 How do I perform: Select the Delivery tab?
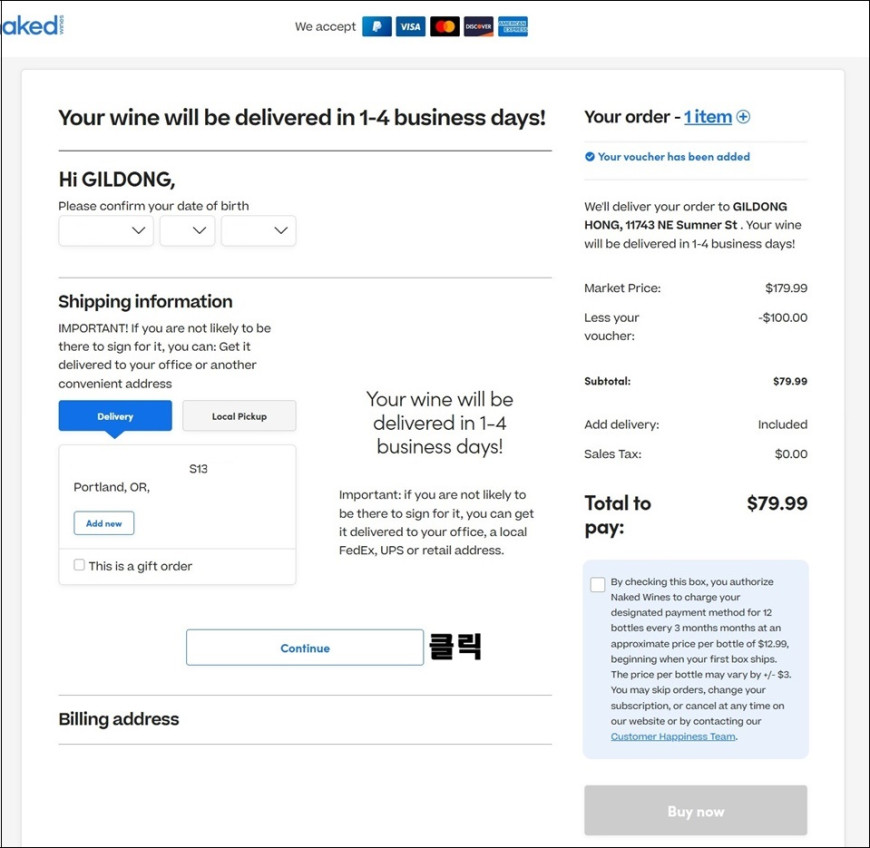click(115, 416)
